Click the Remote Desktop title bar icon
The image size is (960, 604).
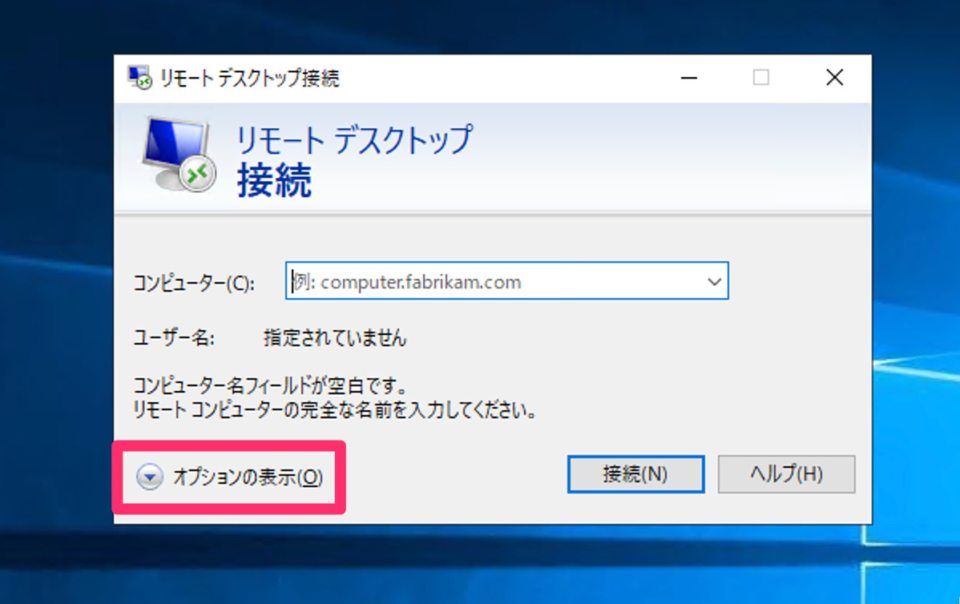click(140, 78)
